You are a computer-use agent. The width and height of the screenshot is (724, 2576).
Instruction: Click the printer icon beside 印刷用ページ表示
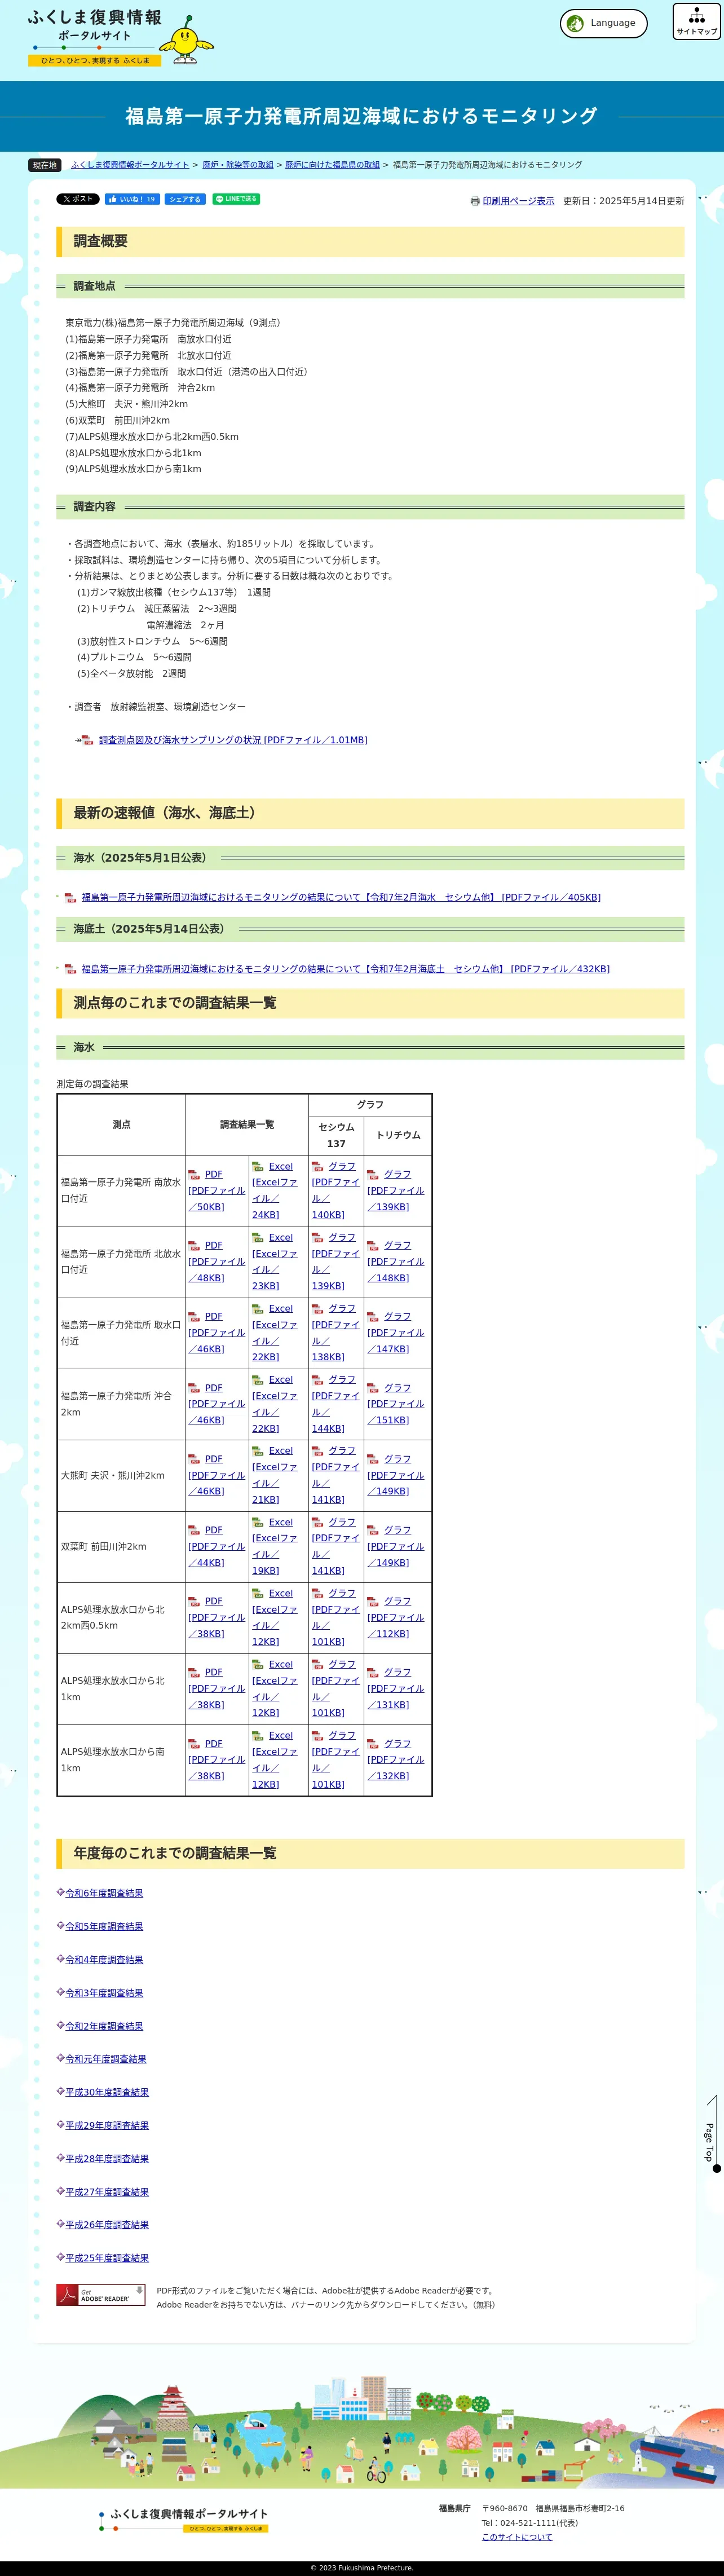coord(475,201)
